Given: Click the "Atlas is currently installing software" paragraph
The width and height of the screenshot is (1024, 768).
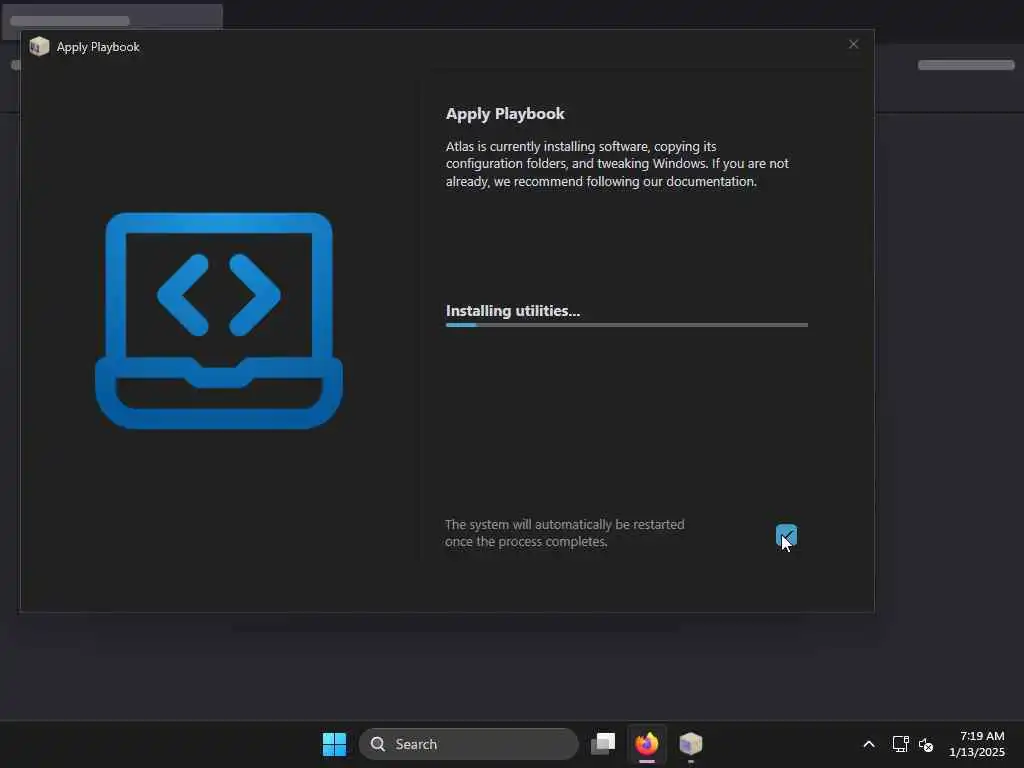Looking at the screenshot, I should coord(617,164).
